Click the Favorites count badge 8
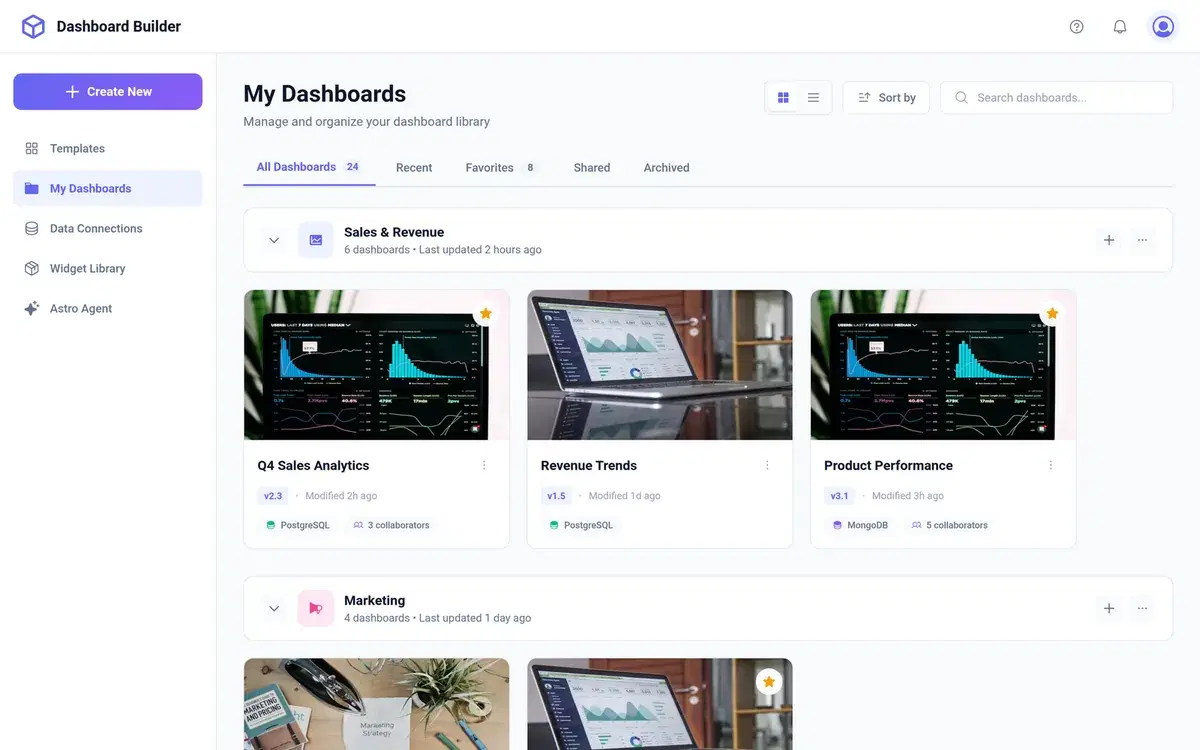Viewport: 1200px width, 750px height. 530,167
